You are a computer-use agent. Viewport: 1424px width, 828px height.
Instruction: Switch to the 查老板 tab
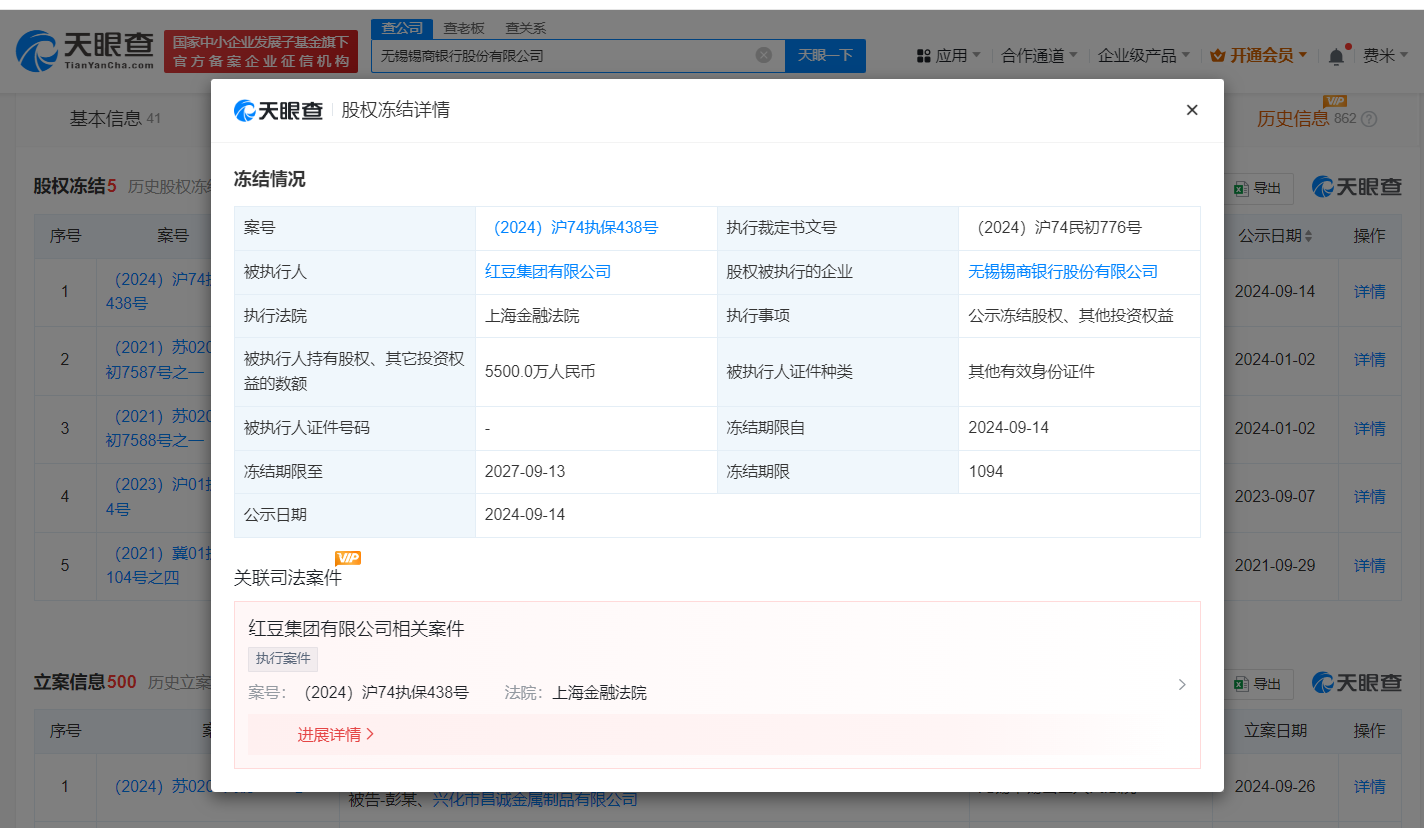464,28
